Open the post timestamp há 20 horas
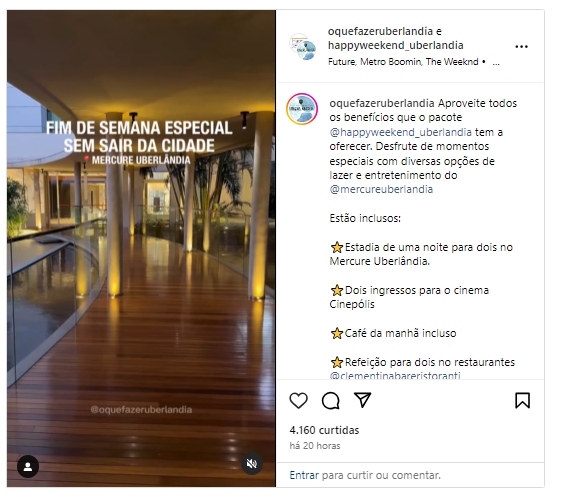 point(315,446)
